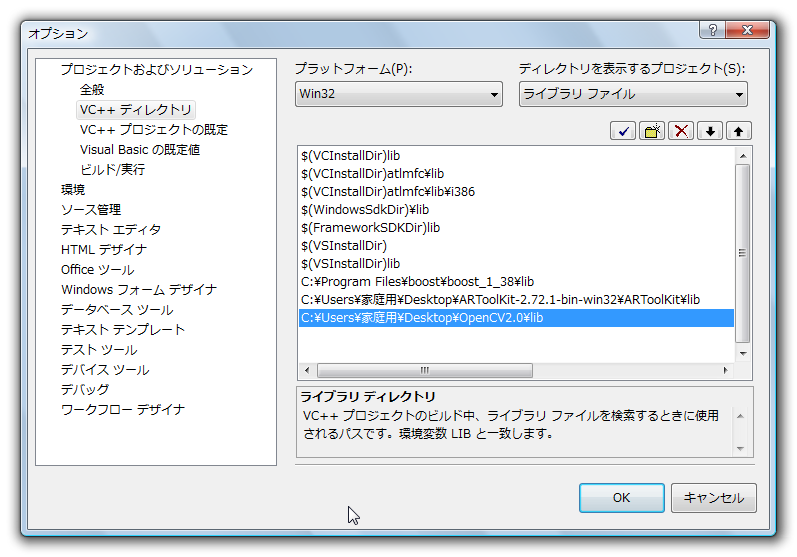Viewport: 797px width, 557px height.
Task: Select the ARToolKit lib path entry
Action: tap(500, 300)
